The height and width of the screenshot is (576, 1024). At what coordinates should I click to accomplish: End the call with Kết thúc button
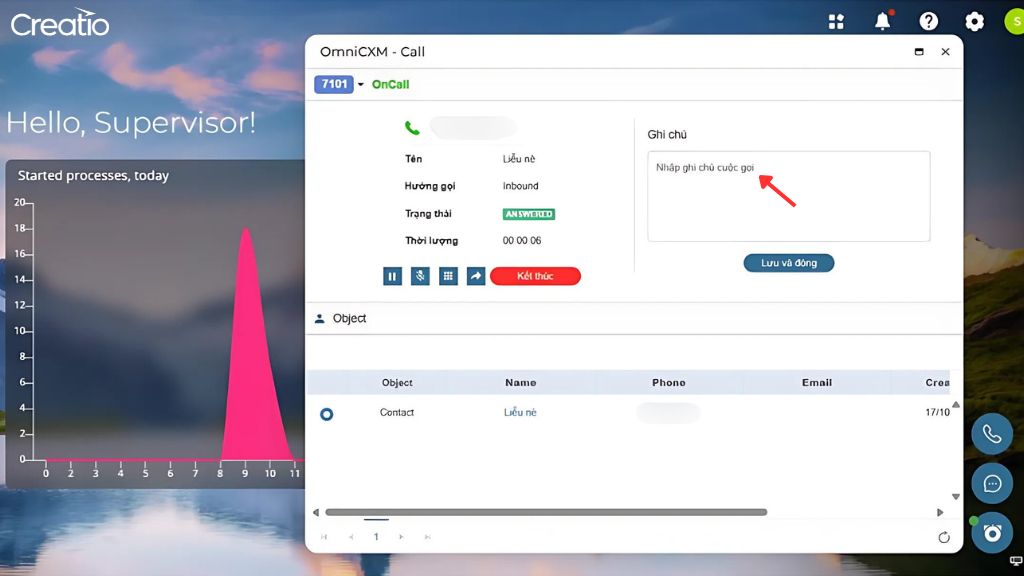pos(535,276)
